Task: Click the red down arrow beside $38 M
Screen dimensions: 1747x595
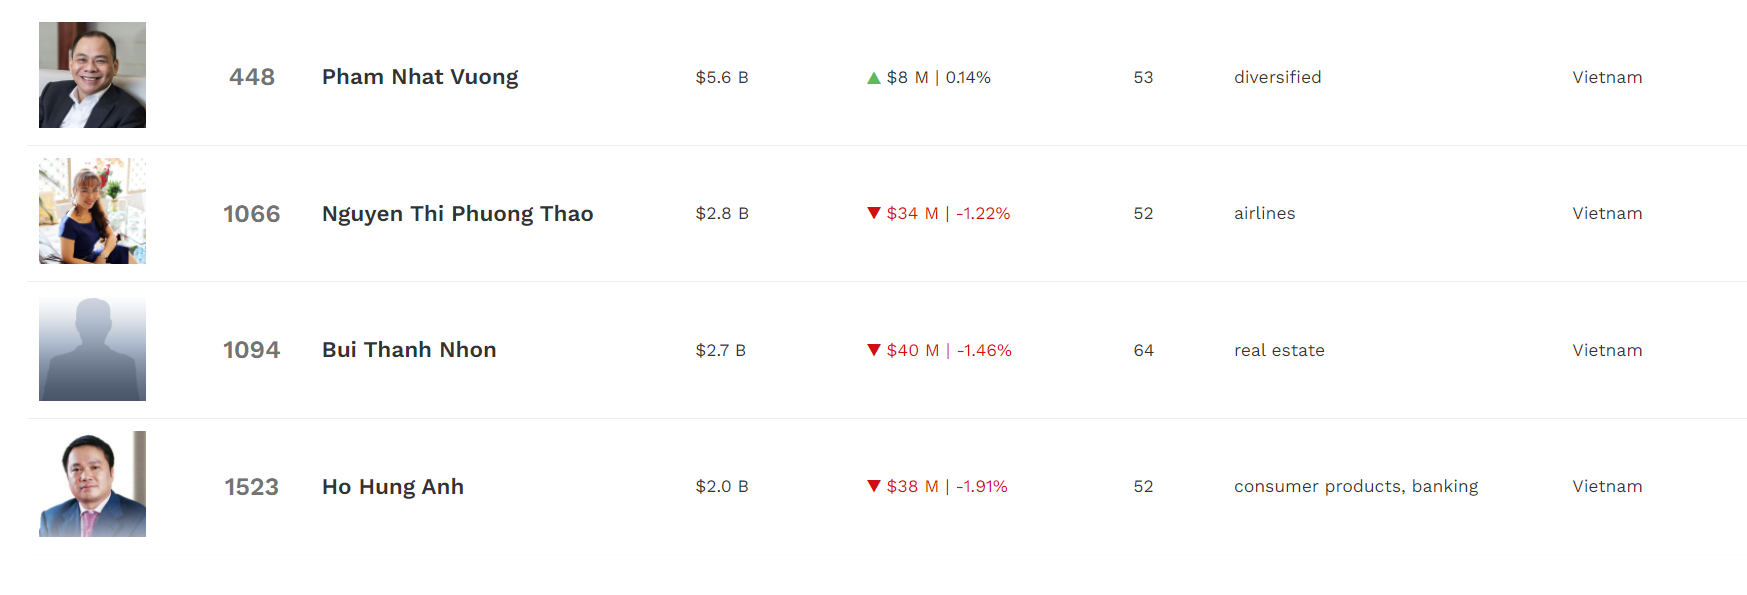Action: [x=874, y=486]
